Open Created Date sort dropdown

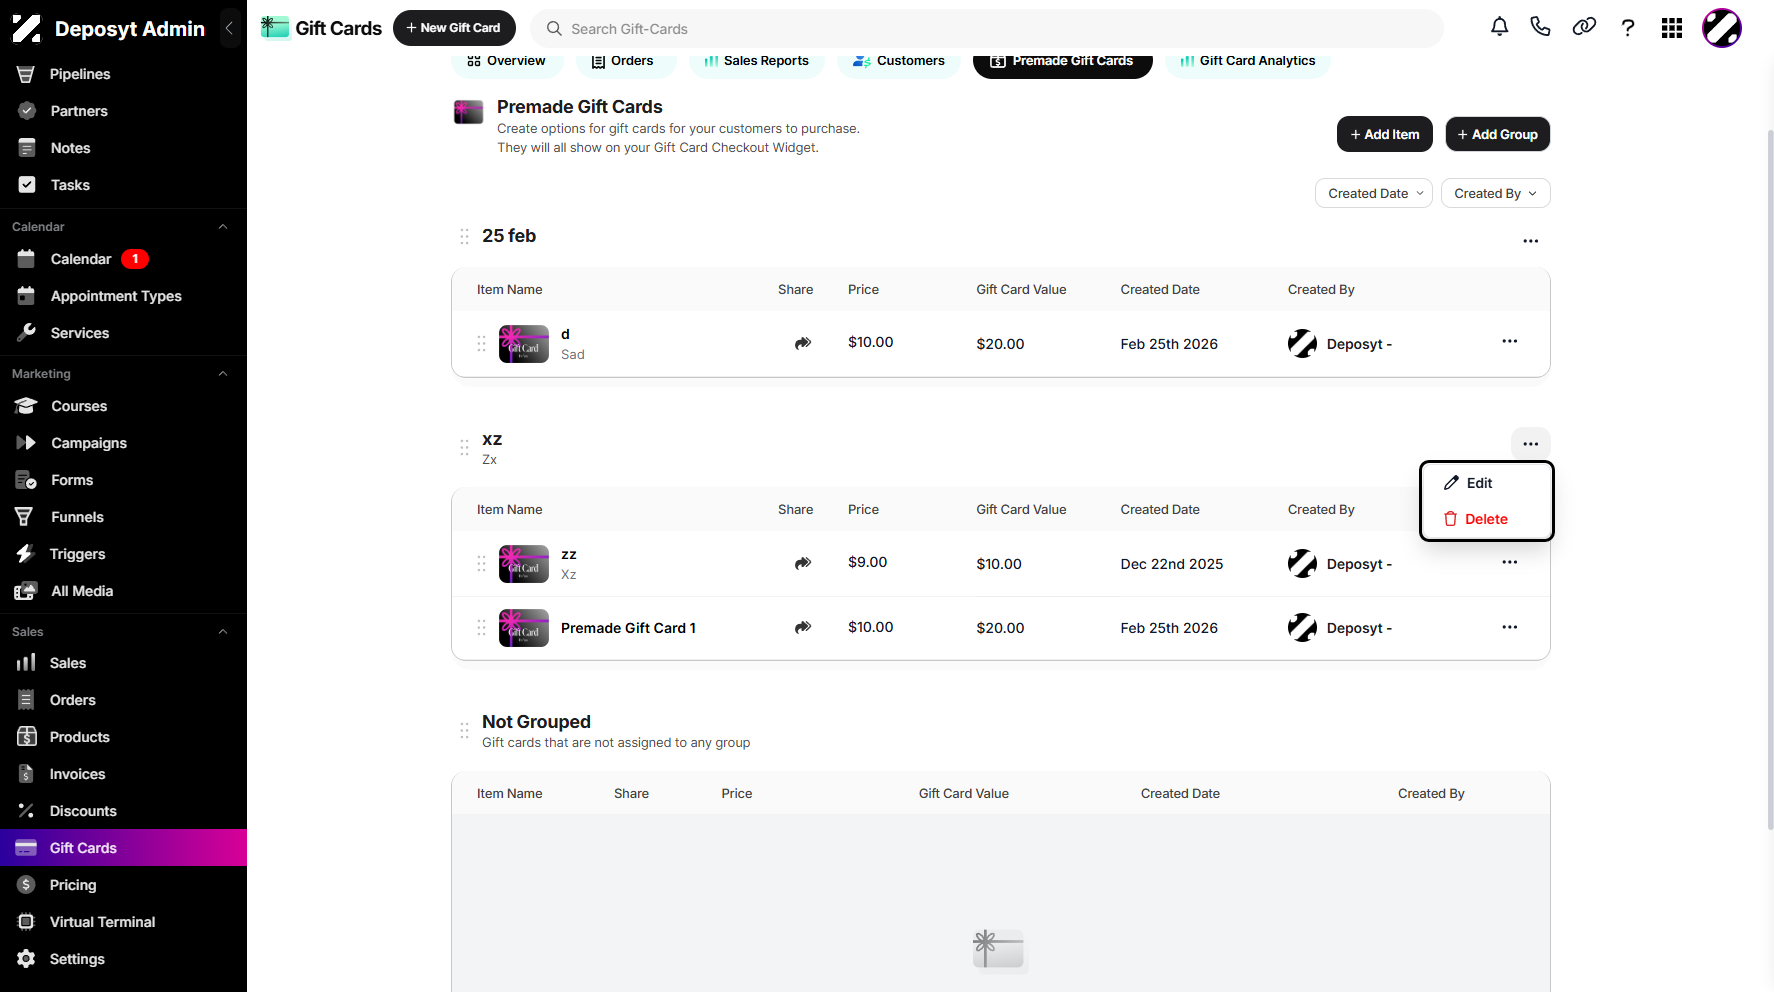[1374, 193]
